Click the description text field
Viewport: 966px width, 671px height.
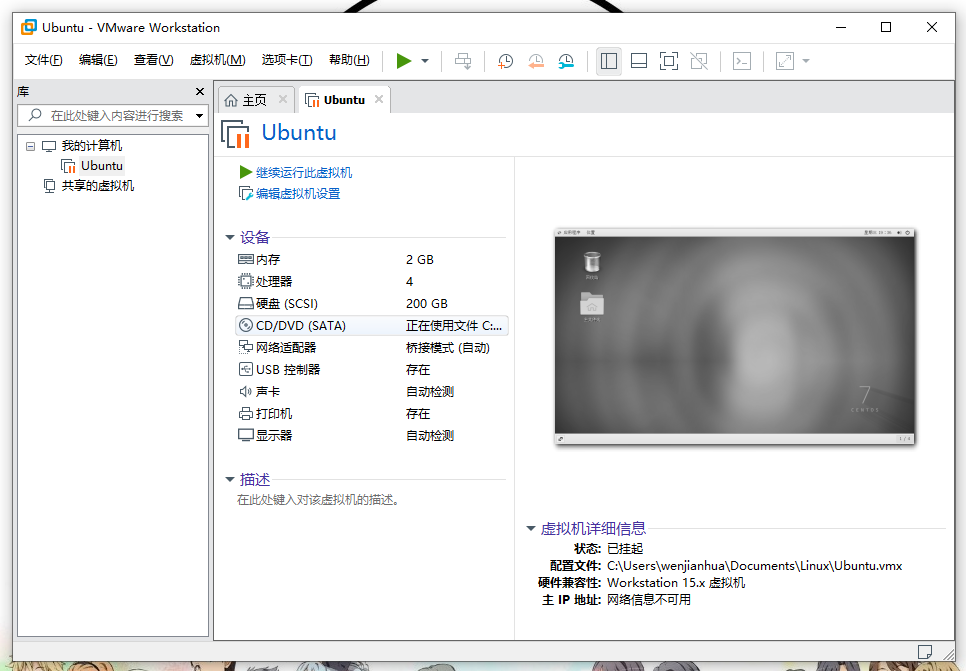pyautogui.click(x=319, y=500)
